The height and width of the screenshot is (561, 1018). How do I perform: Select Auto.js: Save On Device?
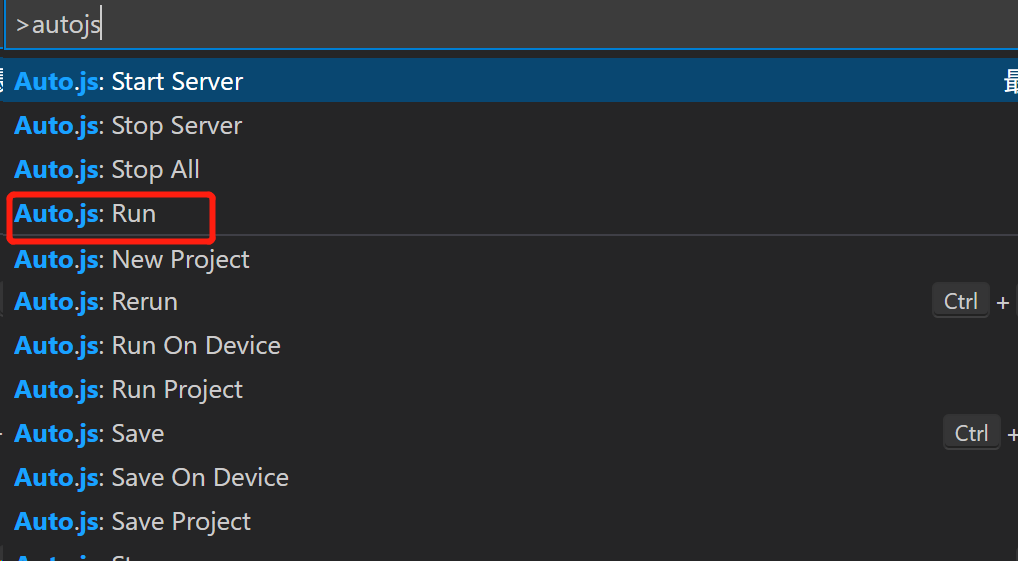[x=509, y=478]
